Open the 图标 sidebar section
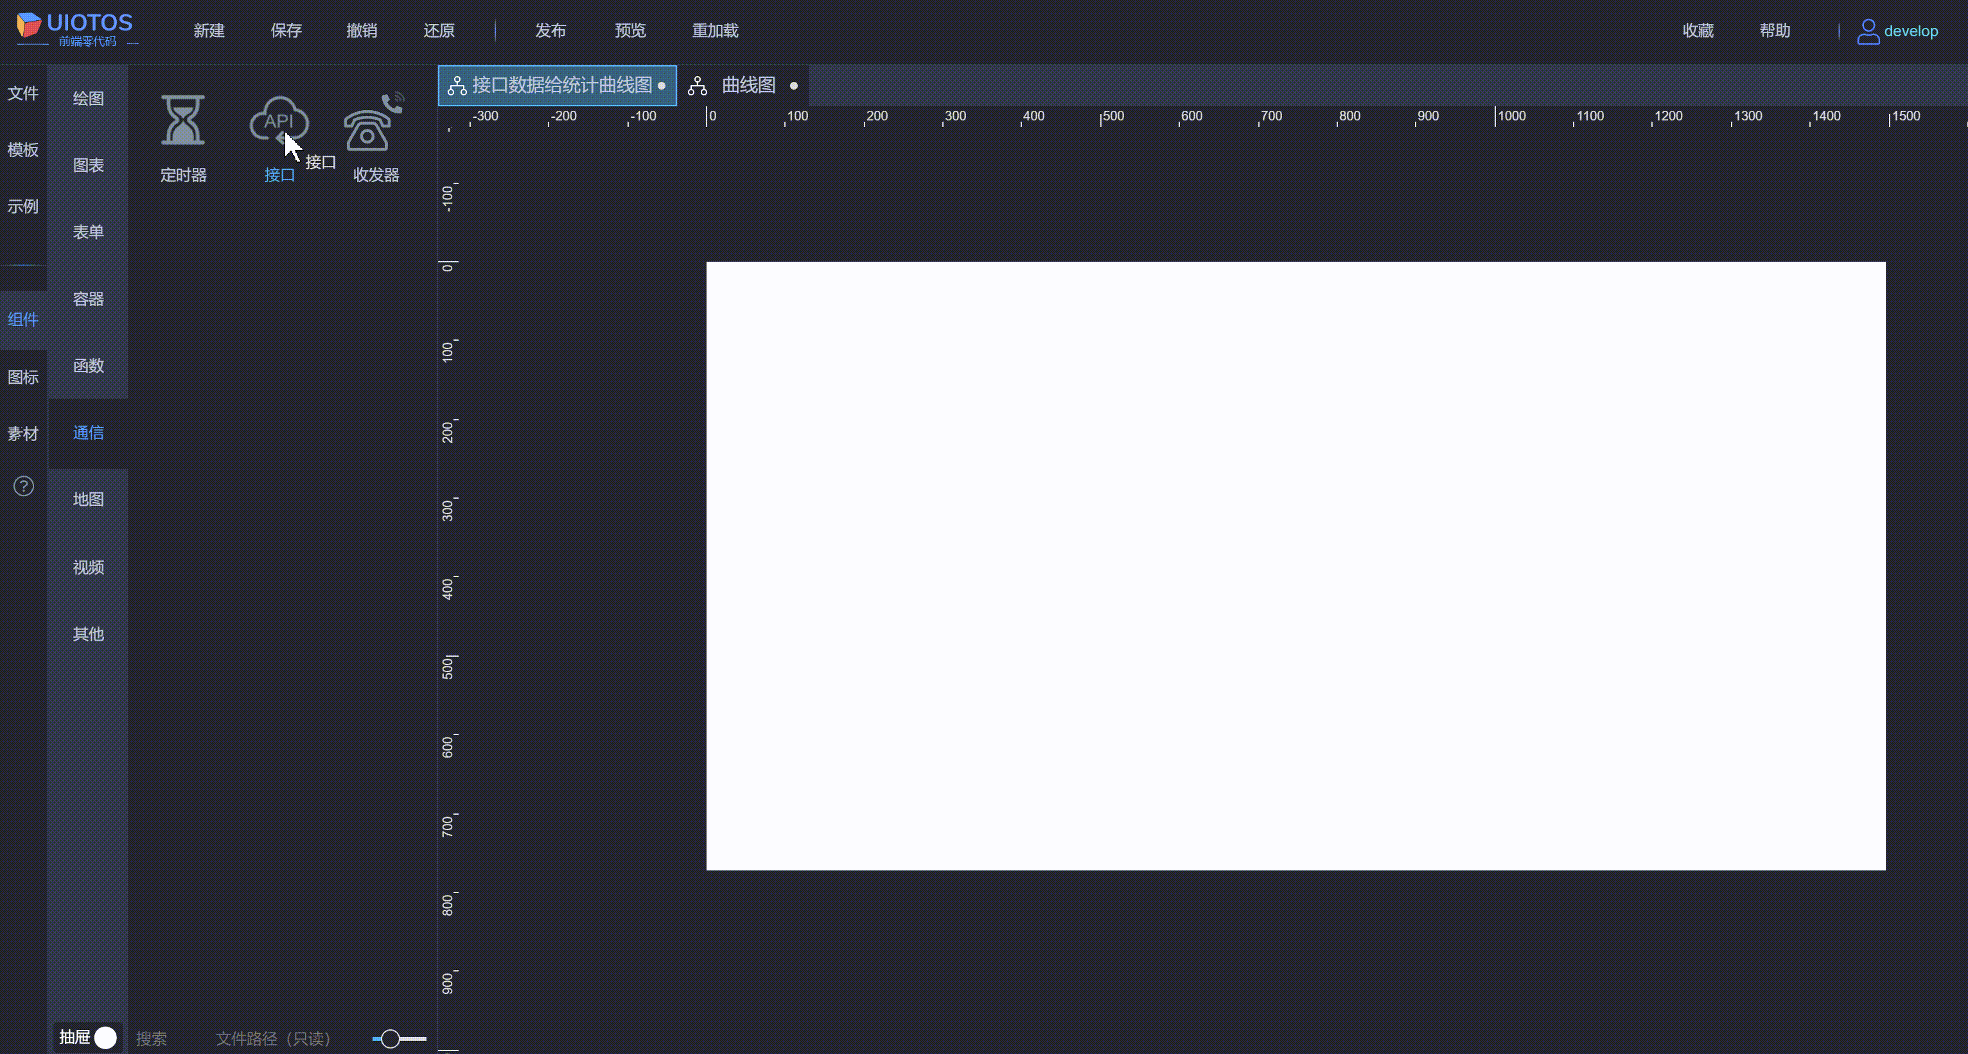Screen dimensions: 1968x1054 [x=22, y=376]
